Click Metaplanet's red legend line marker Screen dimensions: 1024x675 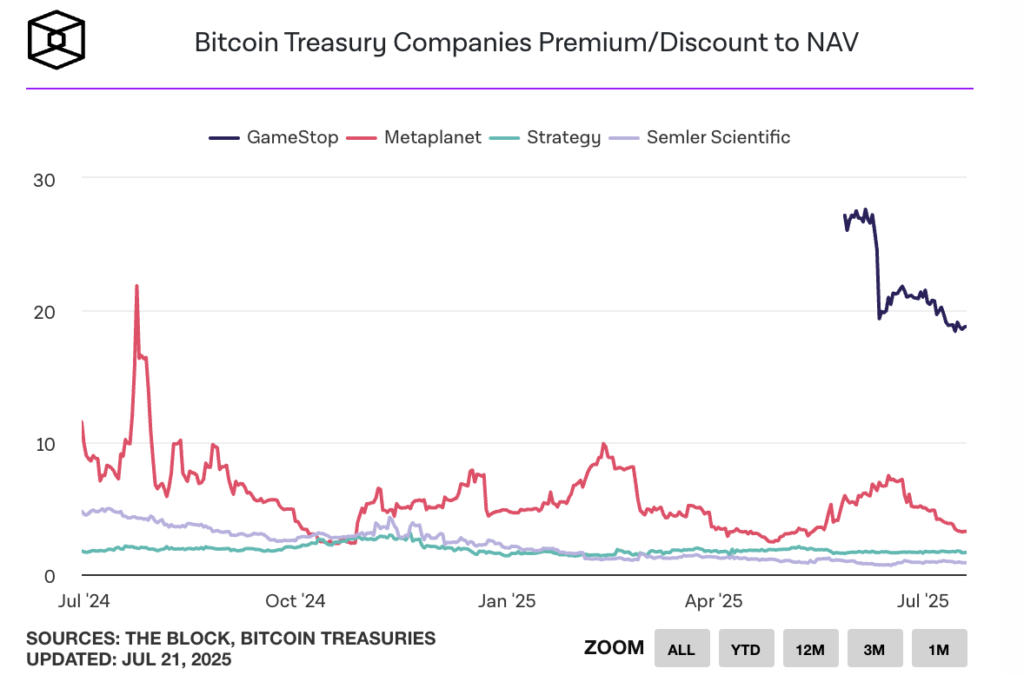click(x=364, y=137)
